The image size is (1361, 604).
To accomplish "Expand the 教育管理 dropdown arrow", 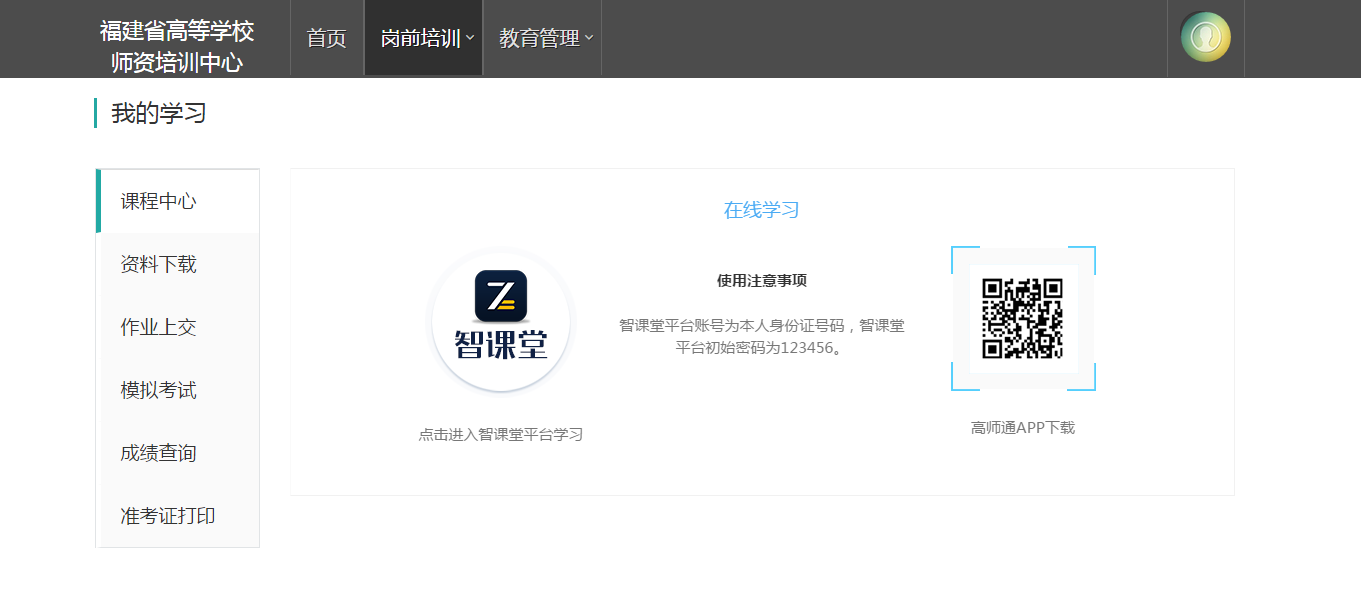I will pyautogui.click(x=589, y=38).
